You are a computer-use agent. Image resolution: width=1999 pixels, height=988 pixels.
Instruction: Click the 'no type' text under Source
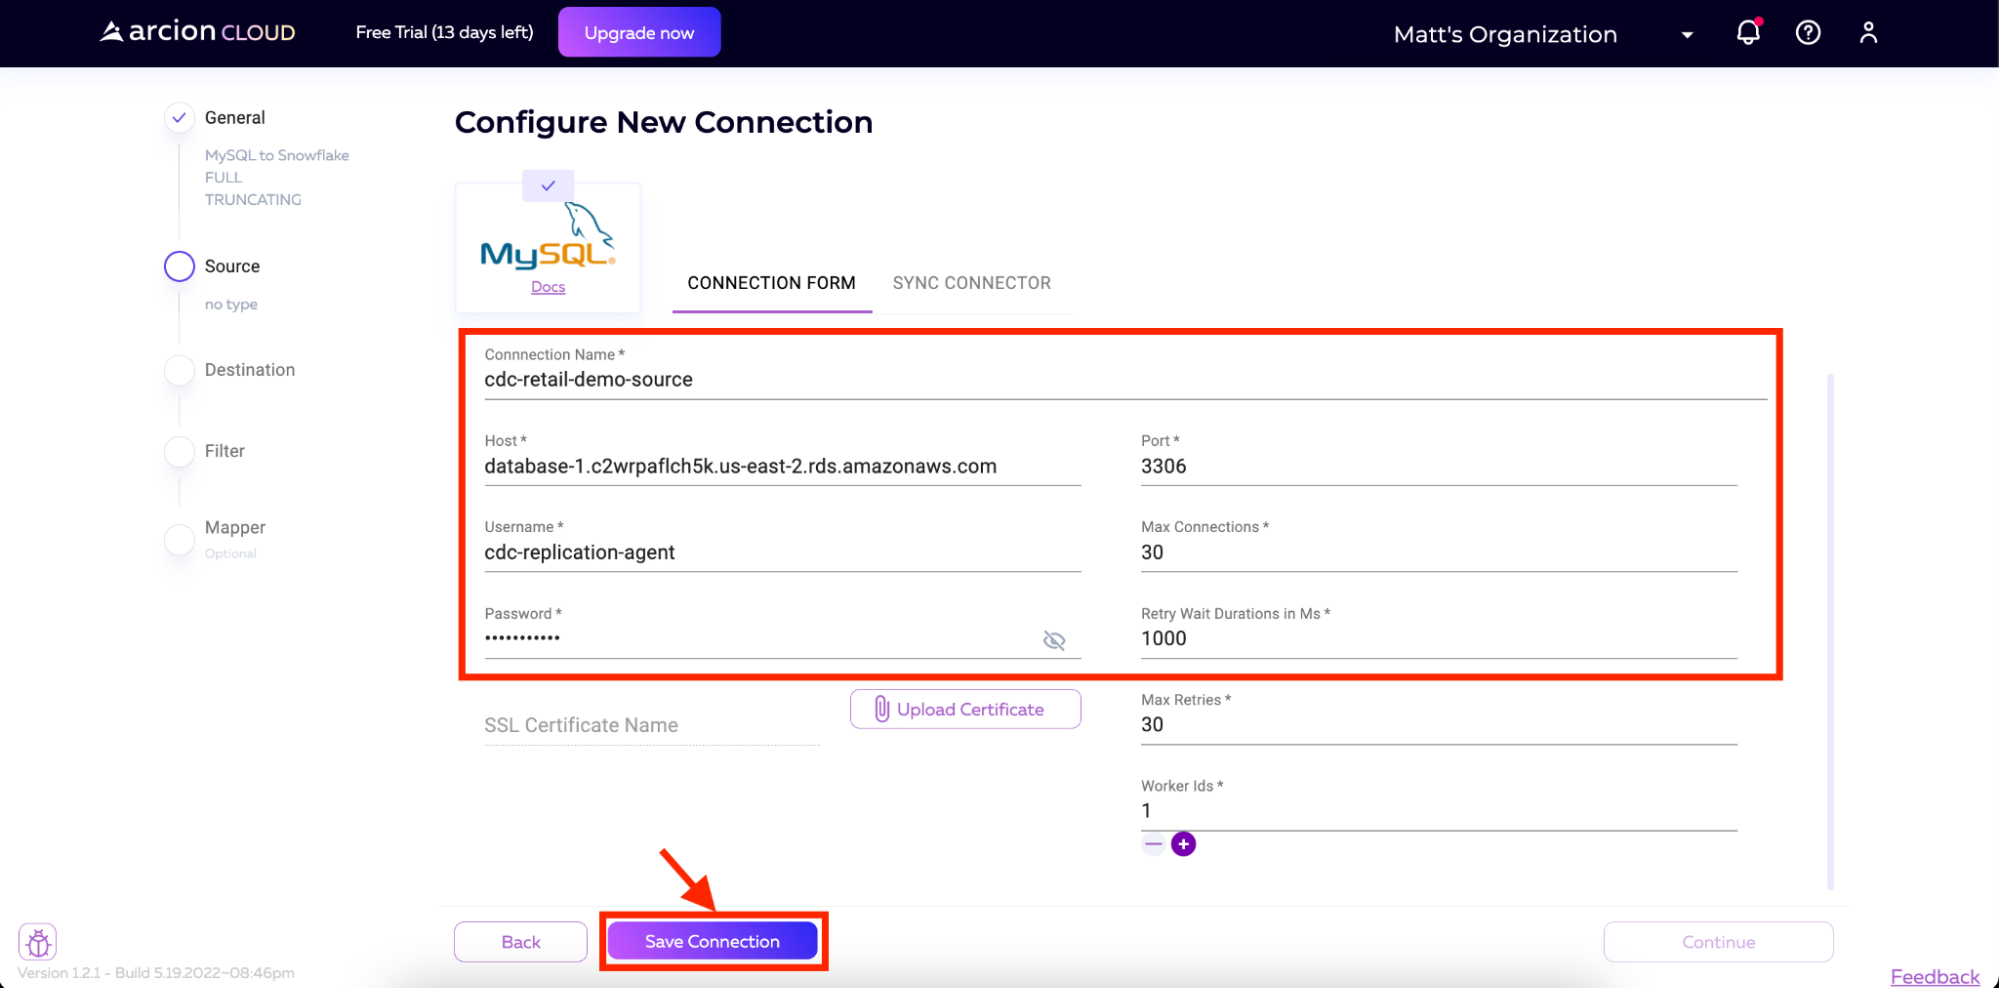click(231, 304)
